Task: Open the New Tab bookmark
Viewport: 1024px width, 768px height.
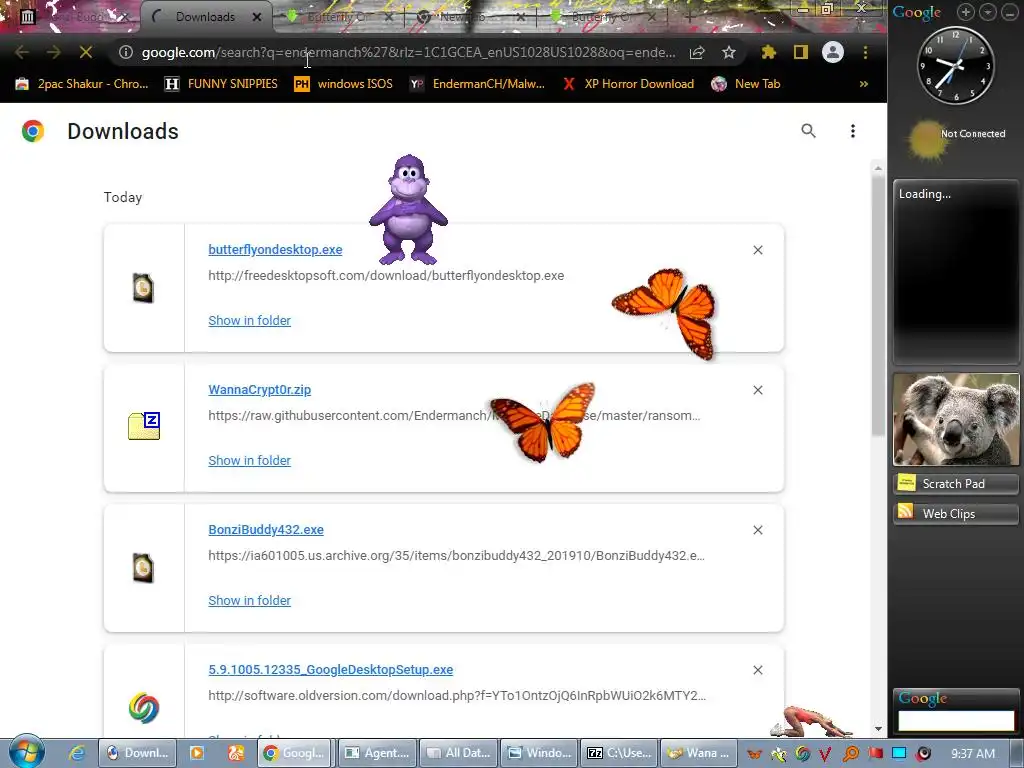Action: click(x=746, y=84)
